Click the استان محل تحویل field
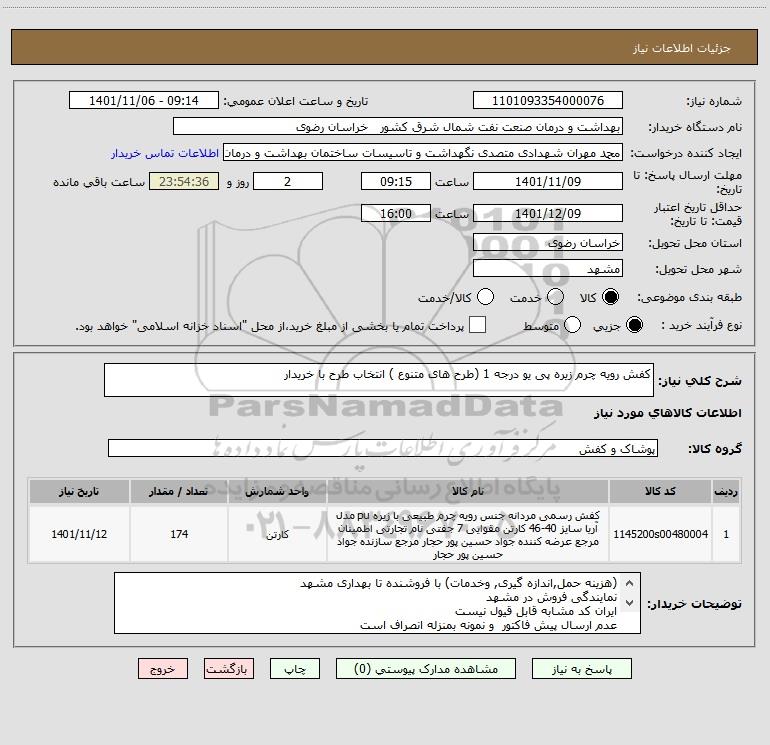Image resolution: width=770 pixels, height=745 pixels. pos(548,243)
